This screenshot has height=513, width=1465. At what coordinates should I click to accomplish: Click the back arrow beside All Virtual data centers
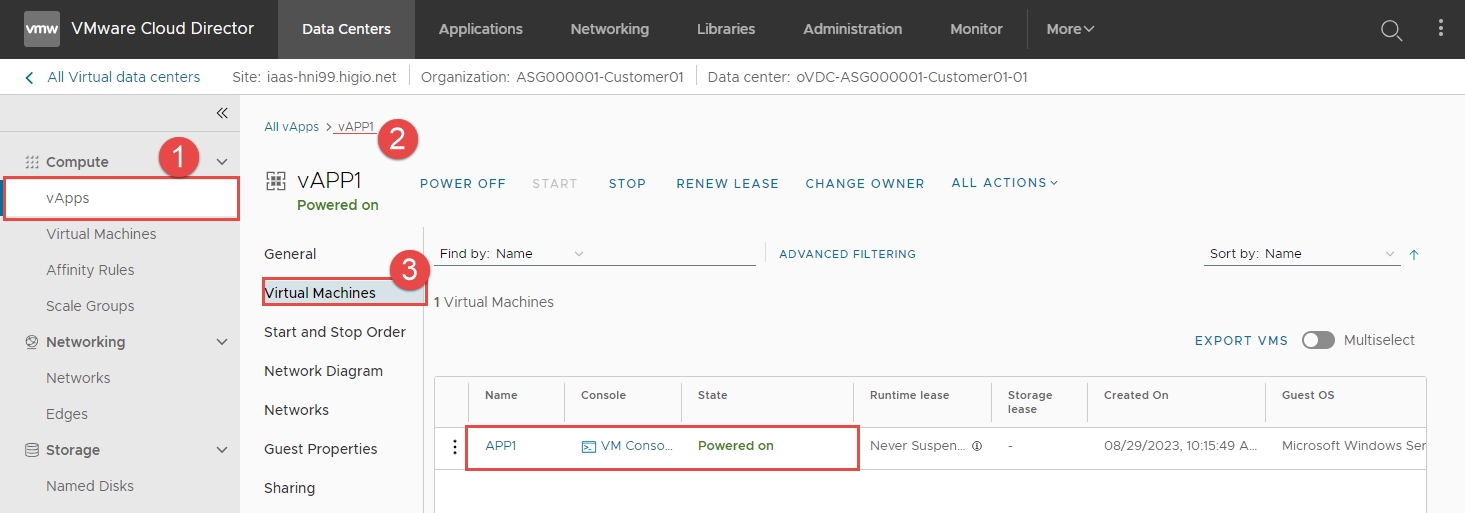coord(29,77)
